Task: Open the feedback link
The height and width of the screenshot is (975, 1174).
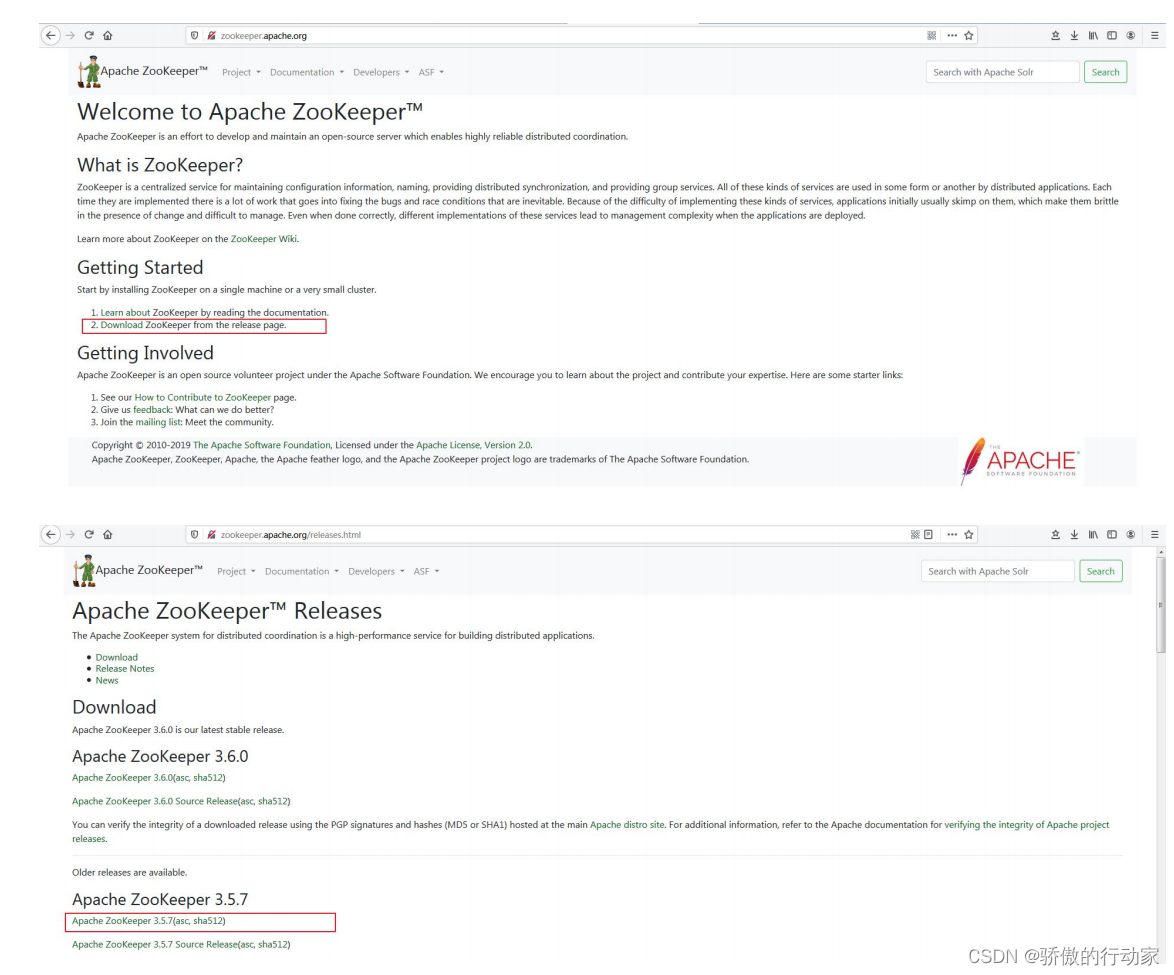Action: (153, 410)
